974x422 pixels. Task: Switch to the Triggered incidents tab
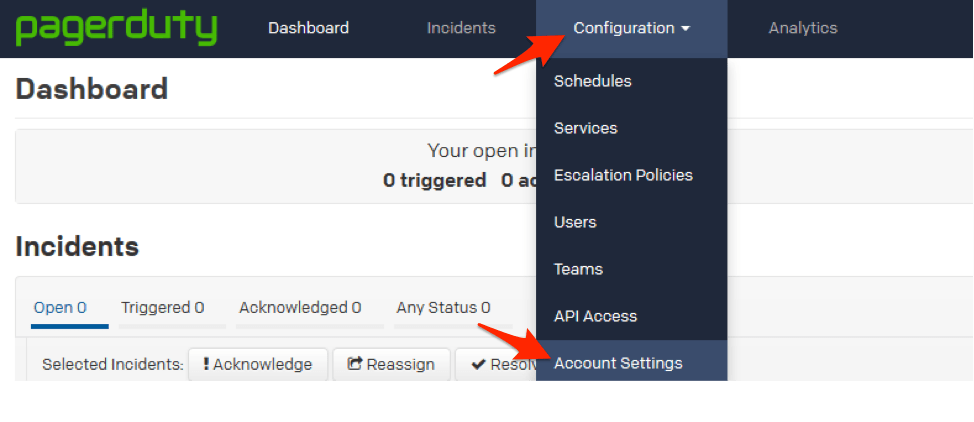point(162,308)
